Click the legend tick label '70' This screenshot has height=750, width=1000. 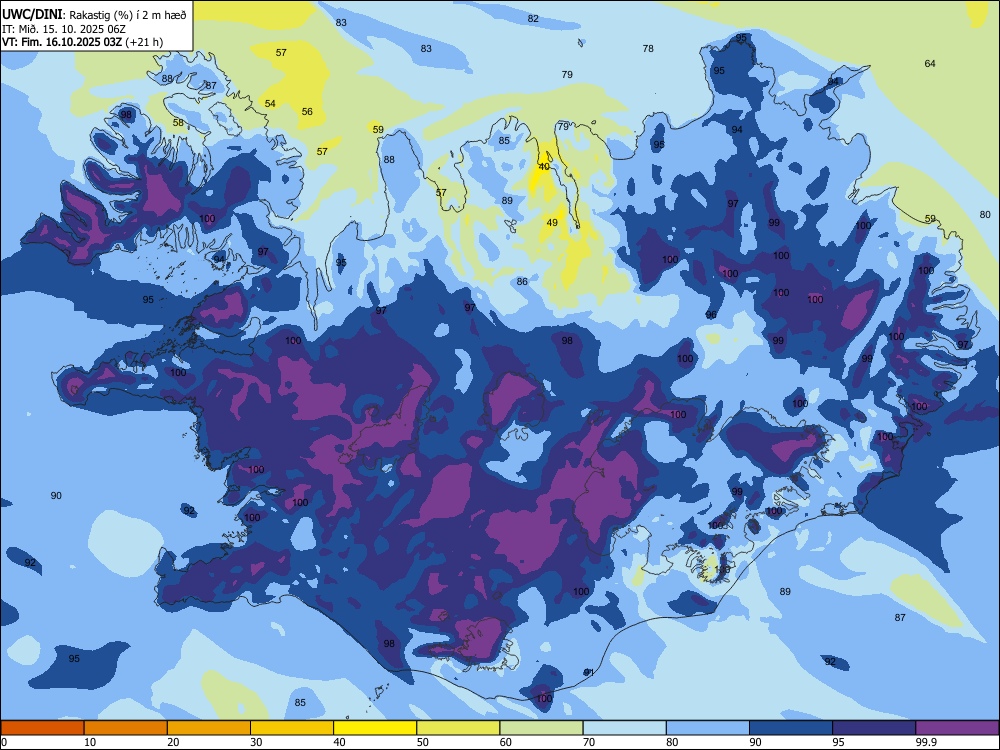[589, 742]
